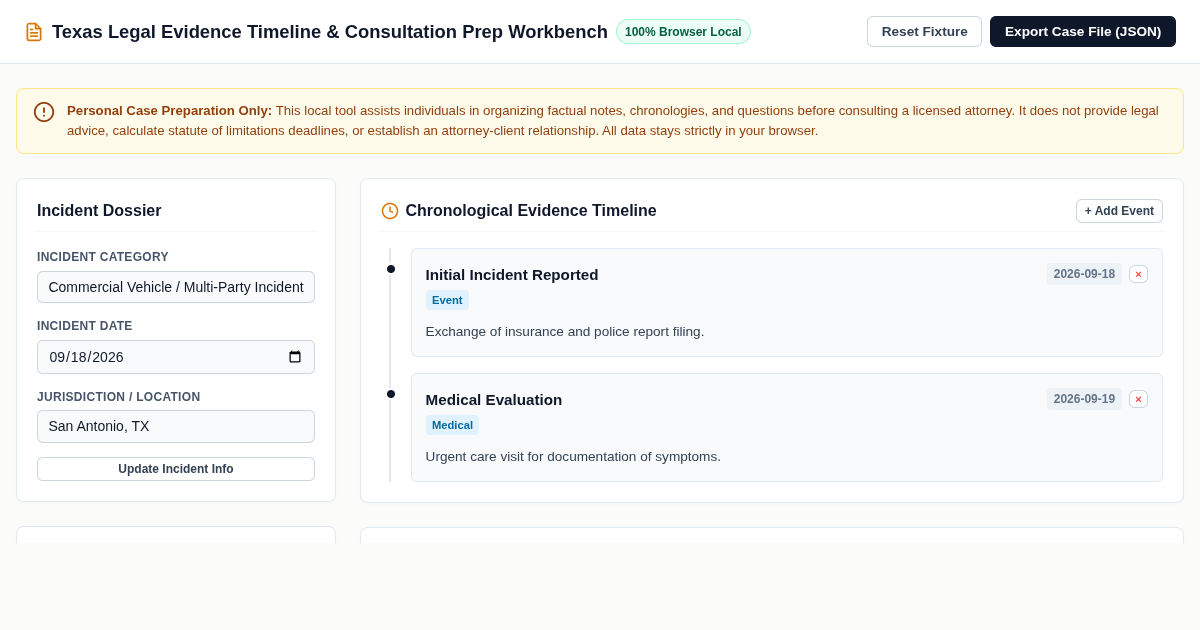Screen dimensions: 1200x630
Task: Click the Texas Legal Evidence Timeline workbench title
Action: (x=330, y=32)
